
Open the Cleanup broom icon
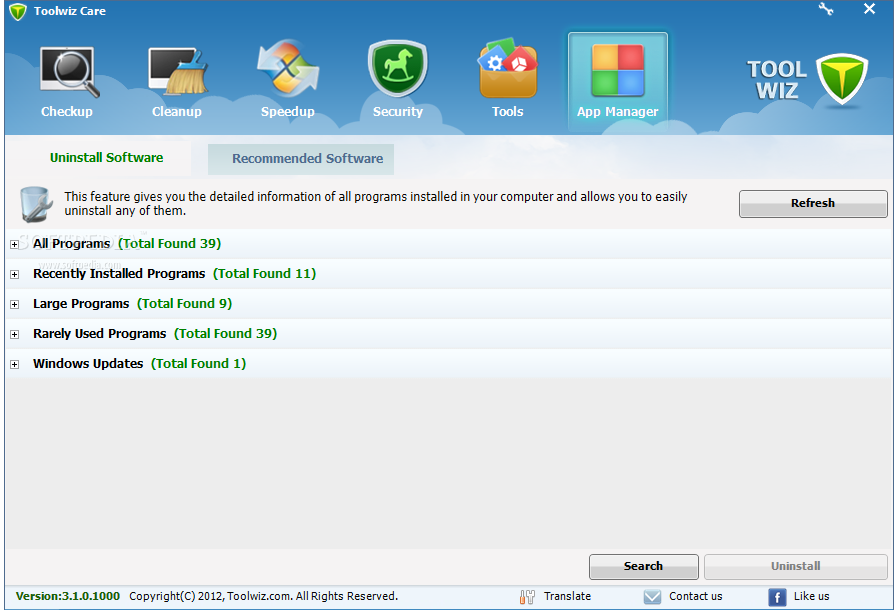click(x=178, y=71)
